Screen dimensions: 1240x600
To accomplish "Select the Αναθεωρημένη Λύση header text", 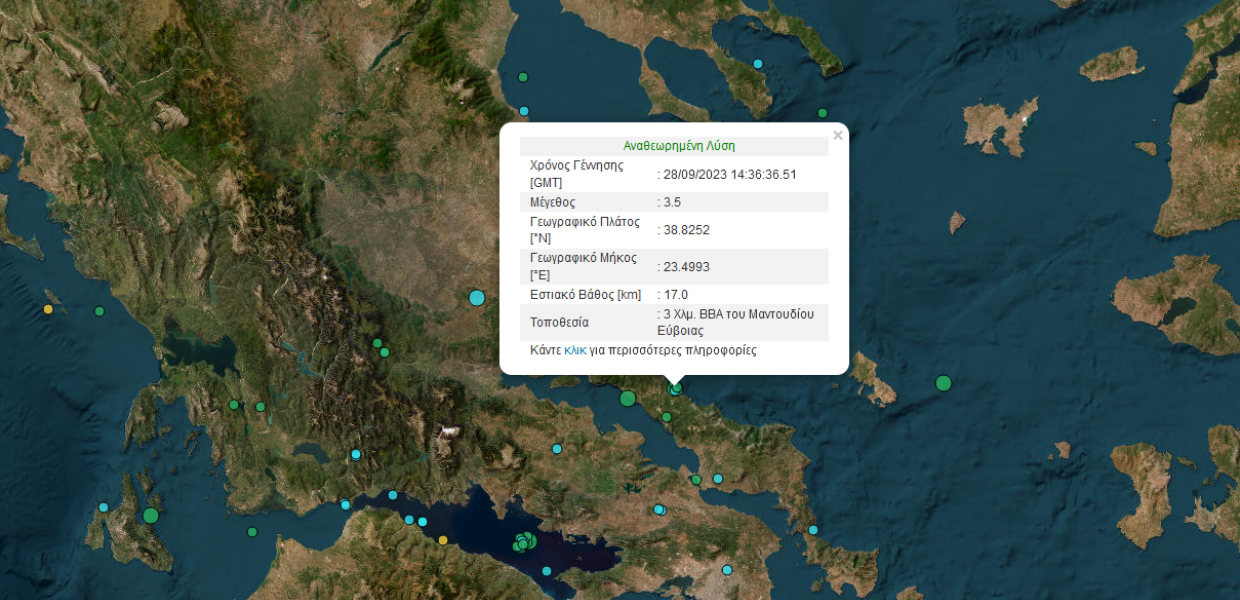I will 679,146.
